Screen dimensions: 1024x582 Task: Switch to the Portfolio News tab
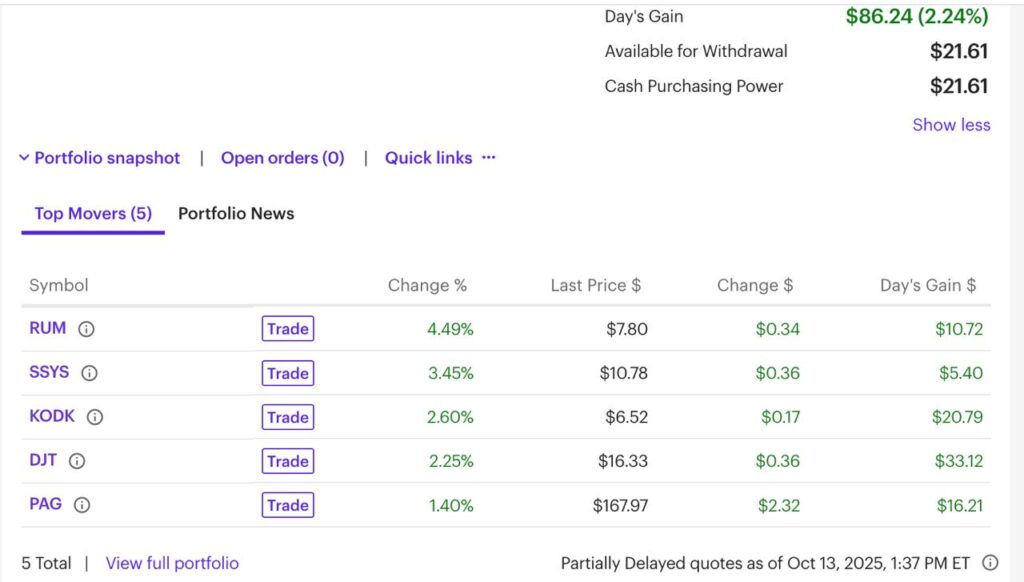pos(236,213)
